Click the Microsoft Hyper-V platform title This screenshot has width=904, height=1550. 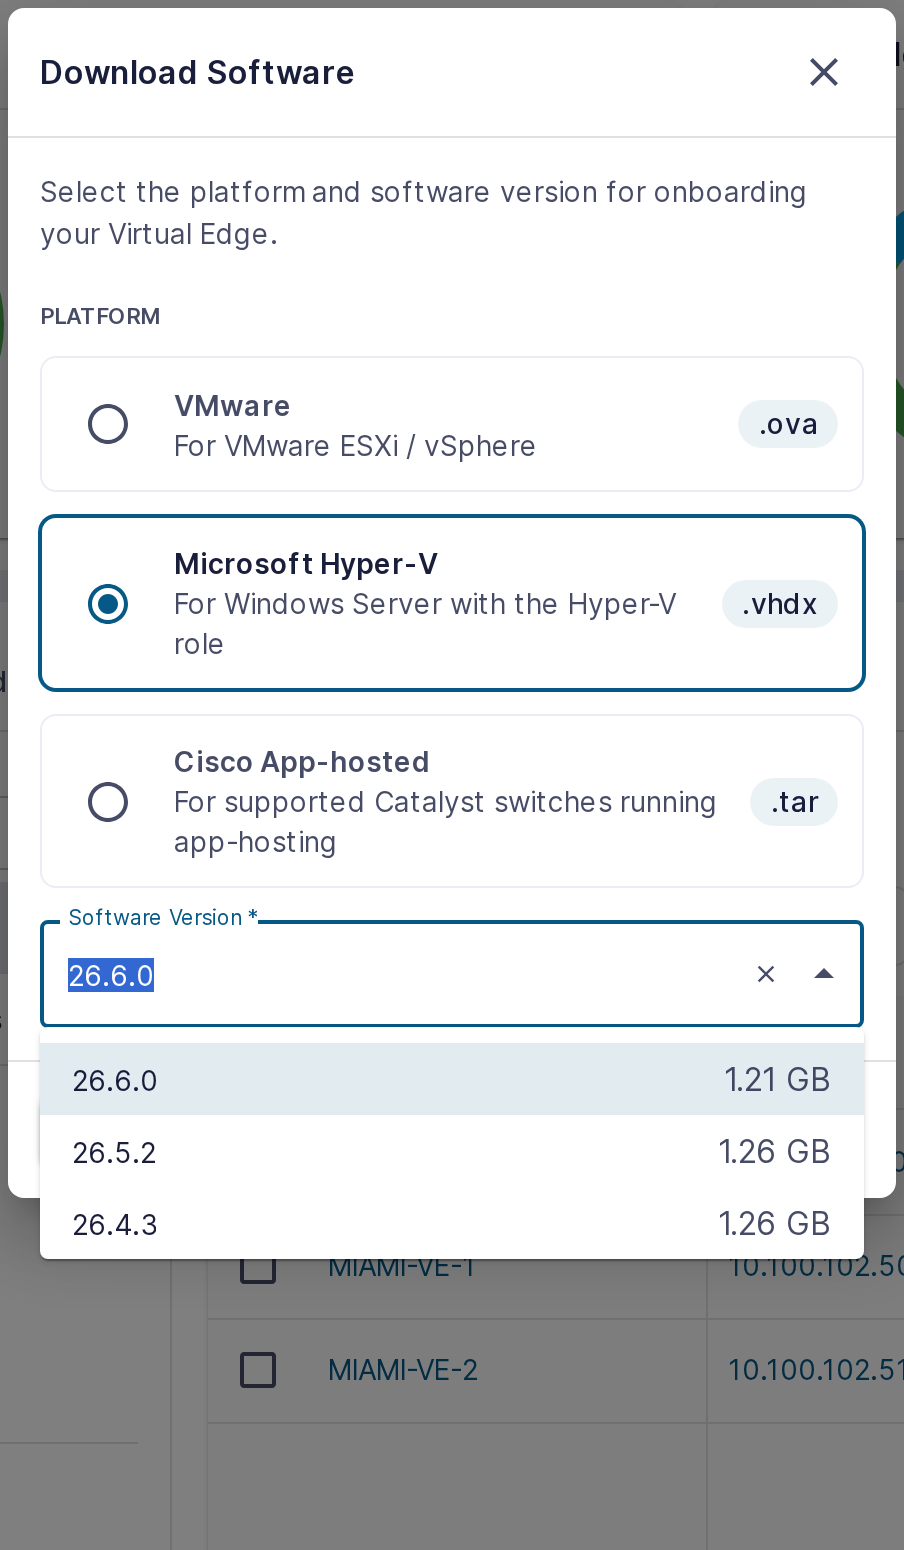306,564
